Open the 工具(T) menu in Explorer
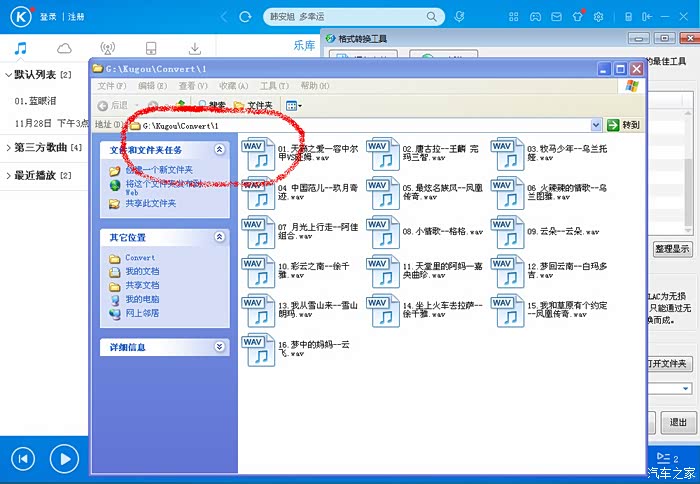Image resolution: width=700 pixels, height=484 pixels. [x=274, y=86]
